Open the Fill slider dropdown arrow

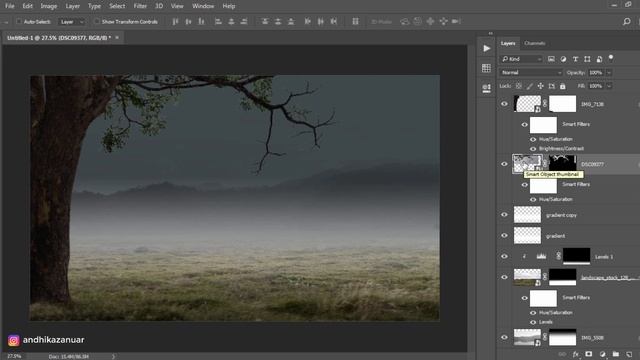point(609,86)
